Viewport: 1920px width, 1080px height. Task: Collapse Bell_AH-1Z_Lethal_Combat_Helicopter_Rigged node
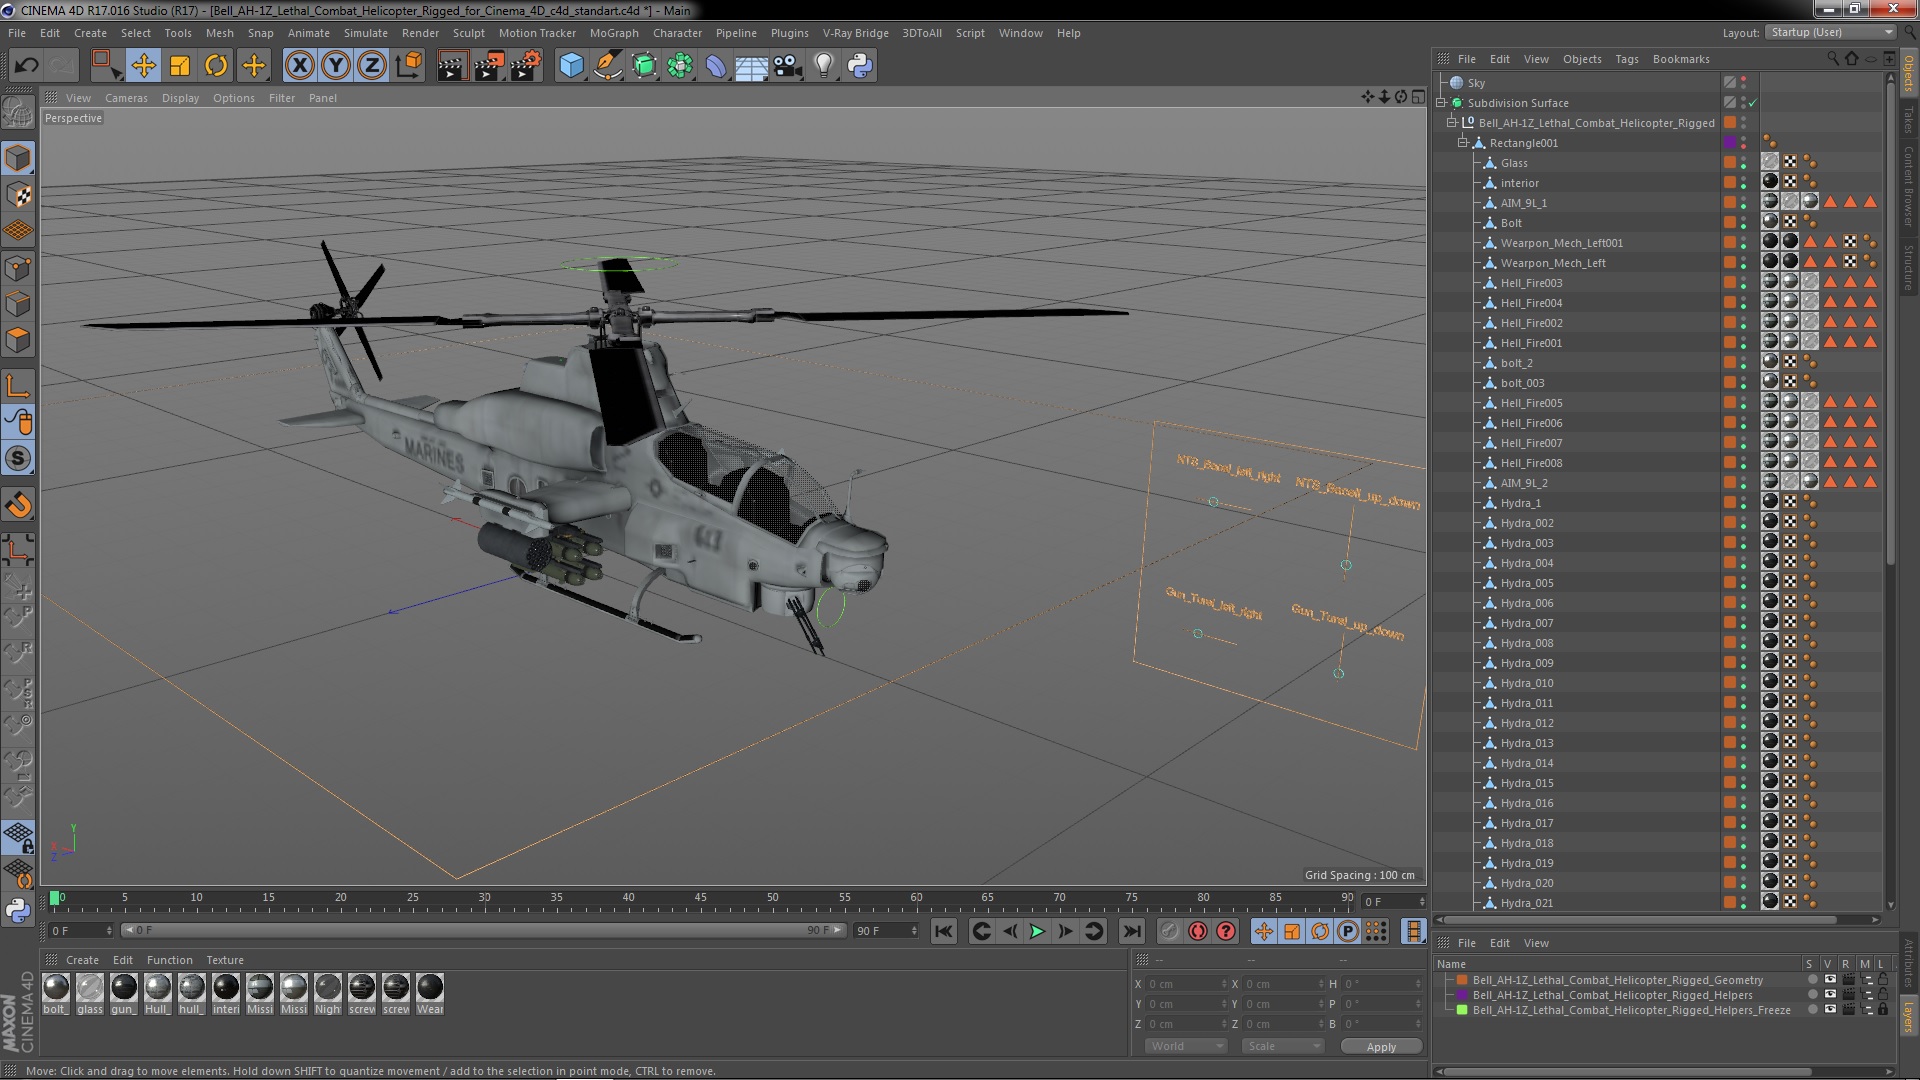tap(1452, 123)
